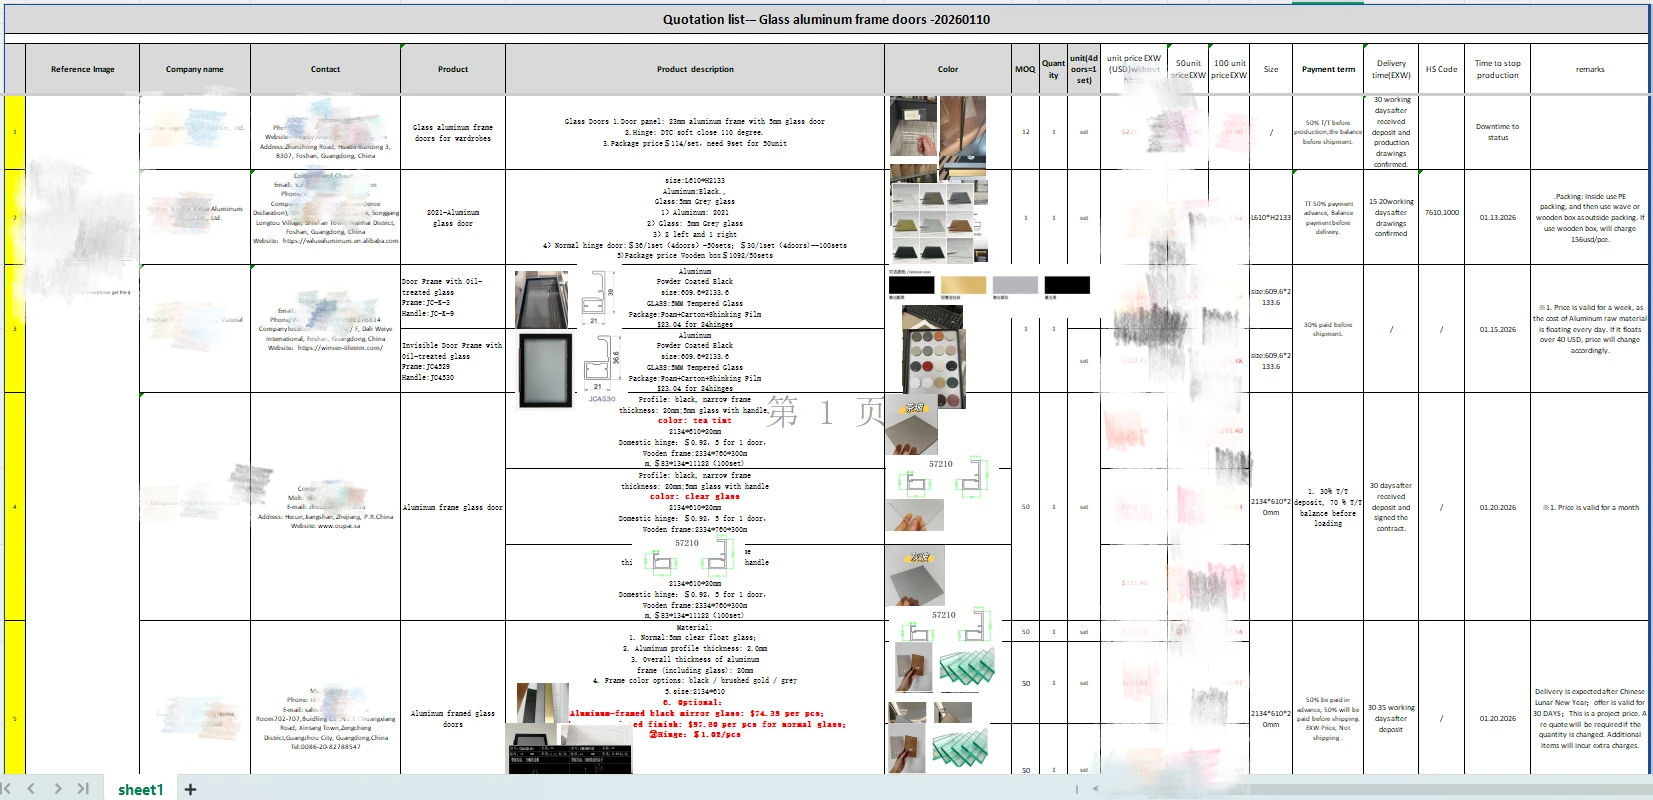Jump to the last sheet with the navigation arrow

pyautogui.click(x=83, y=789)
